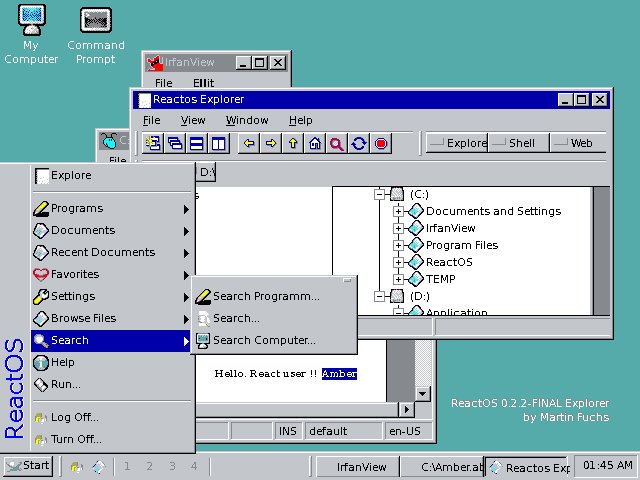Expand the ReactOS folder tree node
Viewport: 640px width, 480px height.
point(398,262)
